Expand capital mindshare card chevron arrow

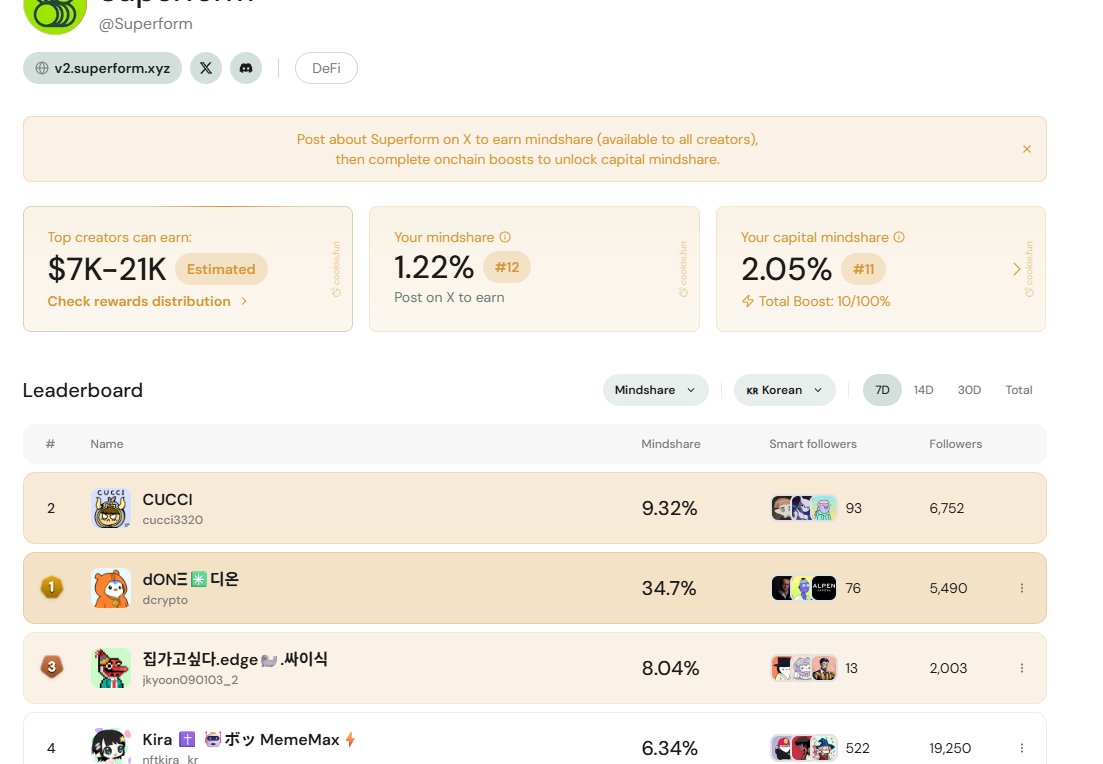click(x=1016, y=269)
